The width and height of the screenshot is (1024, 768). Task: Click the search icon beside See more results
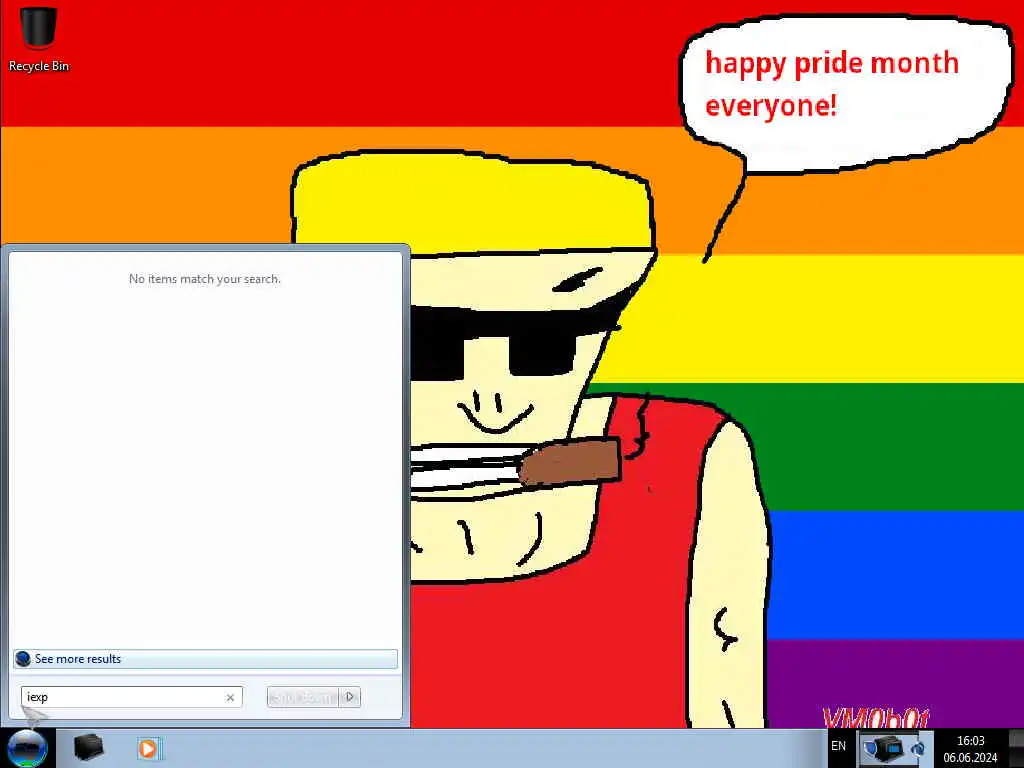[23, 658]
